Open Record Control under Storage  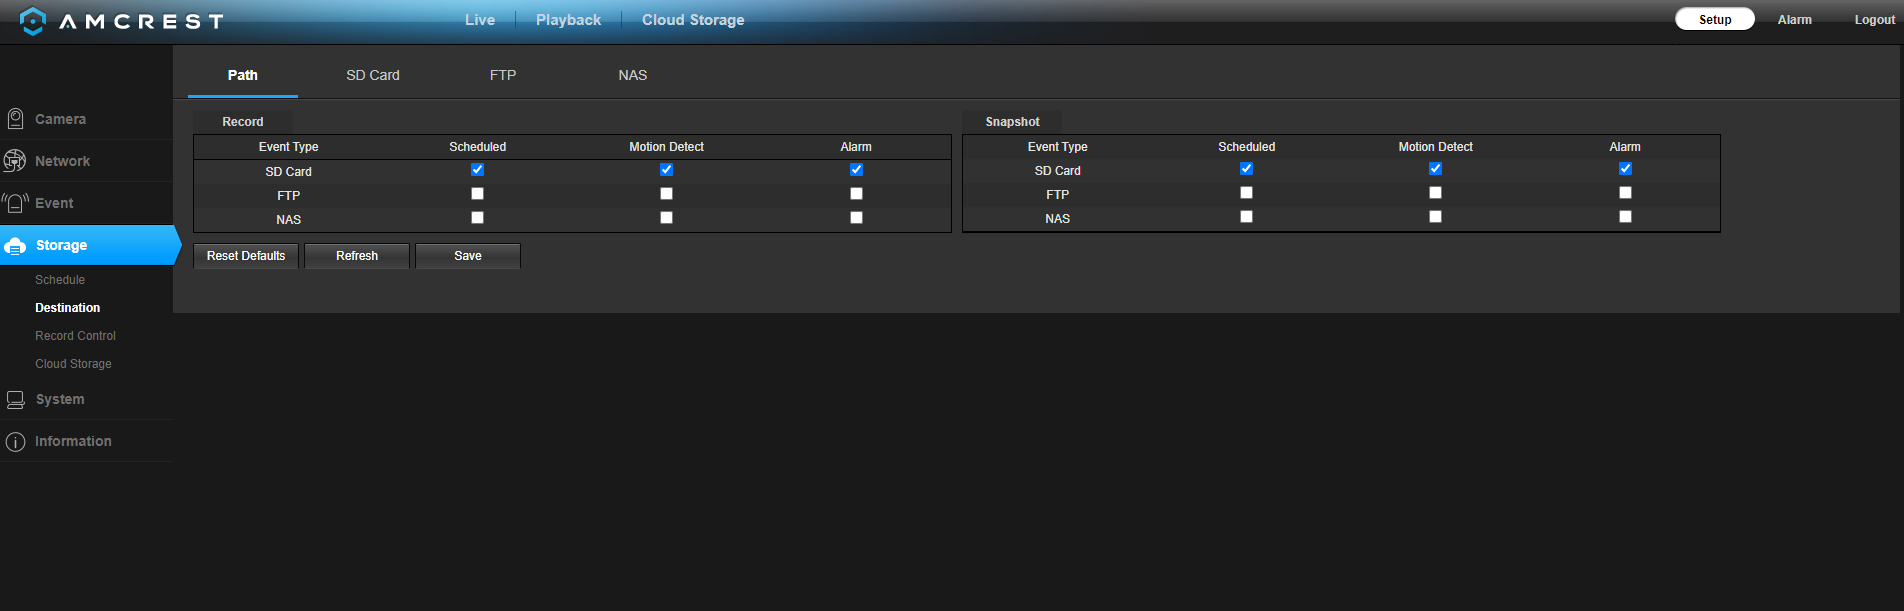(x=75, y=336)
